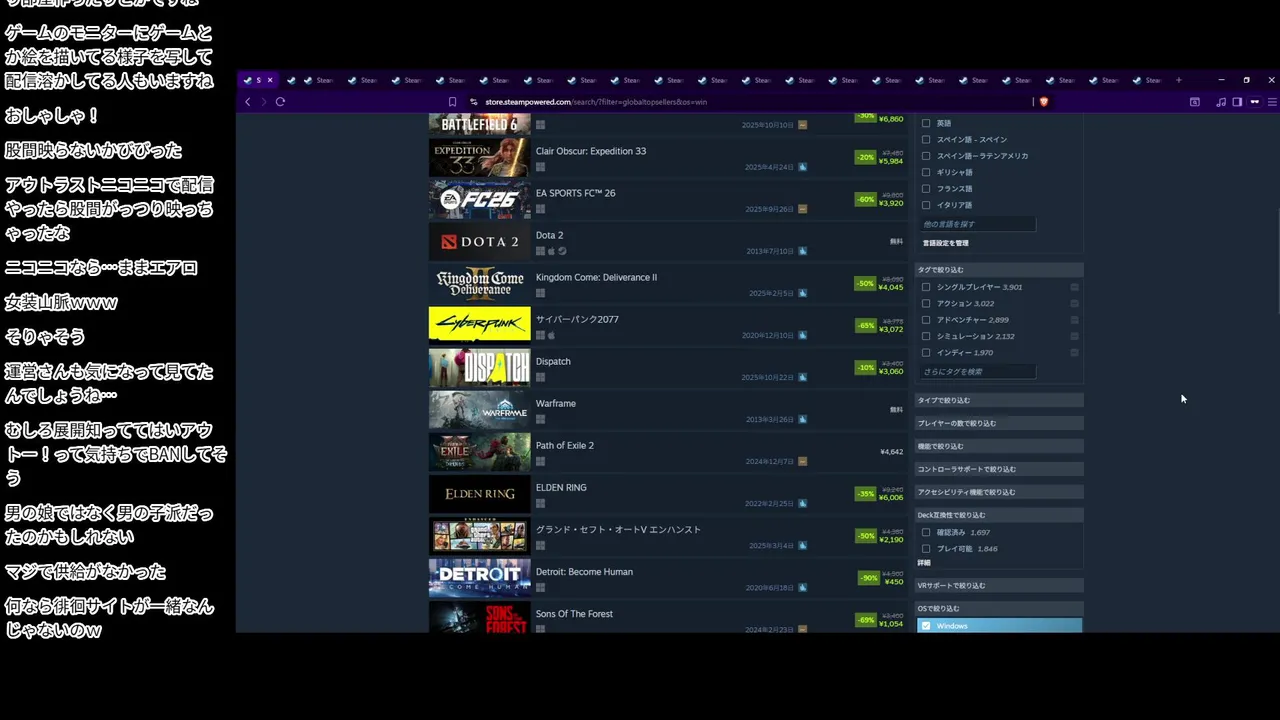Click the review icon for Kingdom Come: Deliverance II
Image resolution: width=1280 pixels, height=720 pixels.
[802, 293]
